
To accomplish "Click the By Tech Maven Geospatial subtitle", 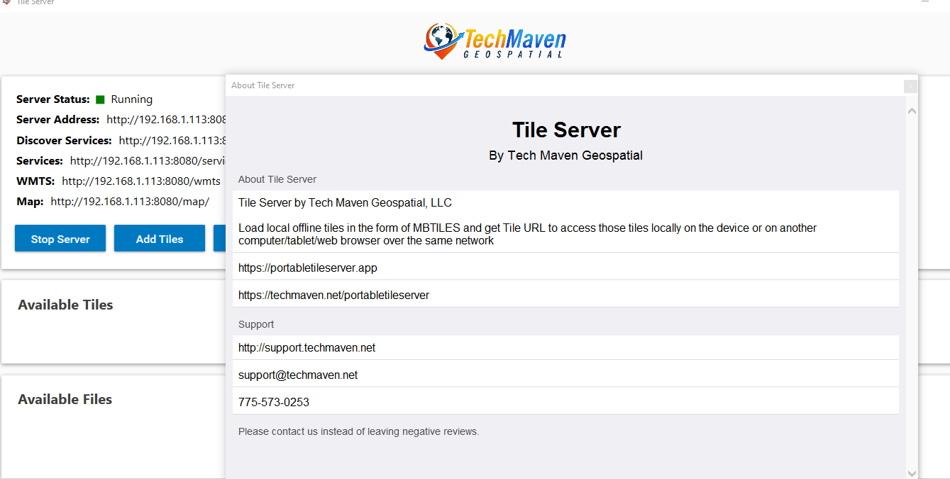I will 566,156.
